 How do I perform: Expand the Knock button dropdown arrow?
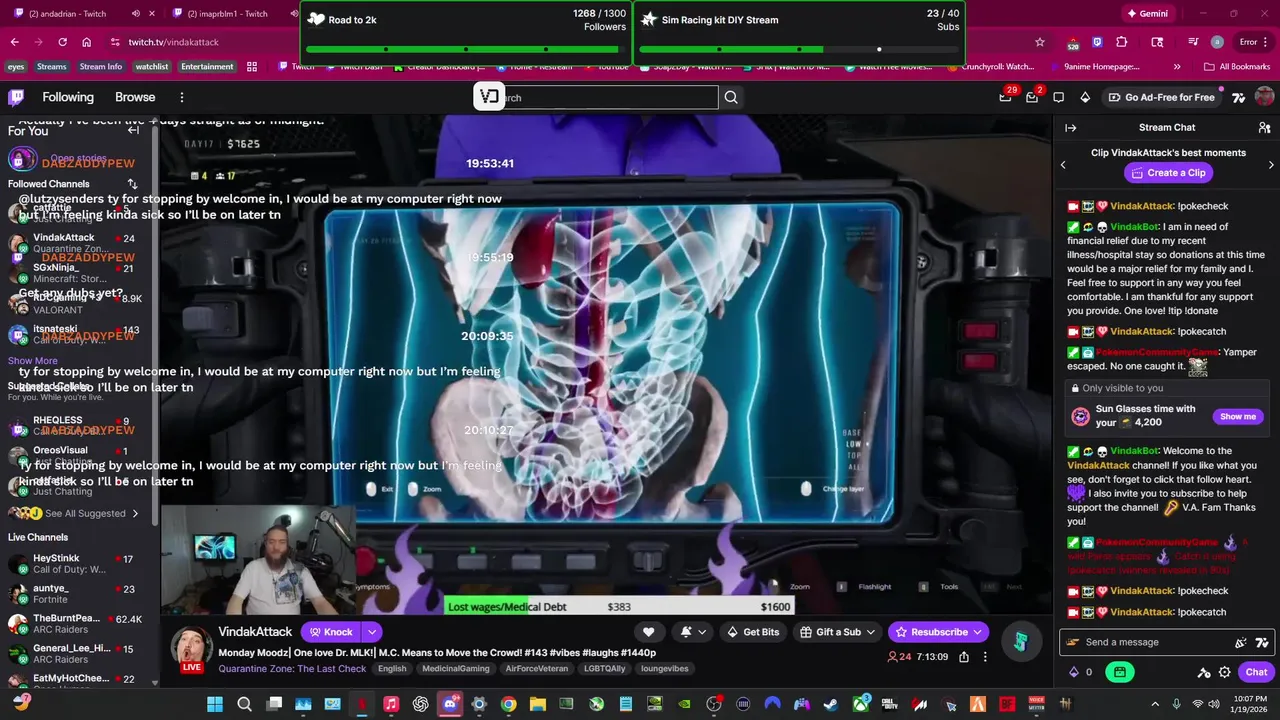click(x=371, y=632)
